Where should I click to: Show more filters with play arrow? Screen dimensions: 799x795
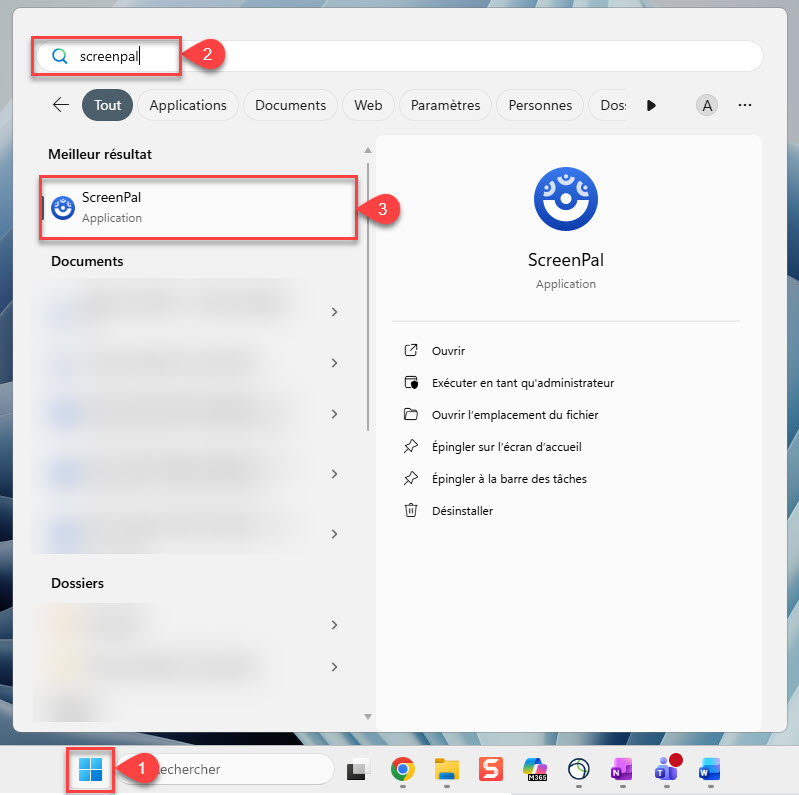click(x=651, y=105)
